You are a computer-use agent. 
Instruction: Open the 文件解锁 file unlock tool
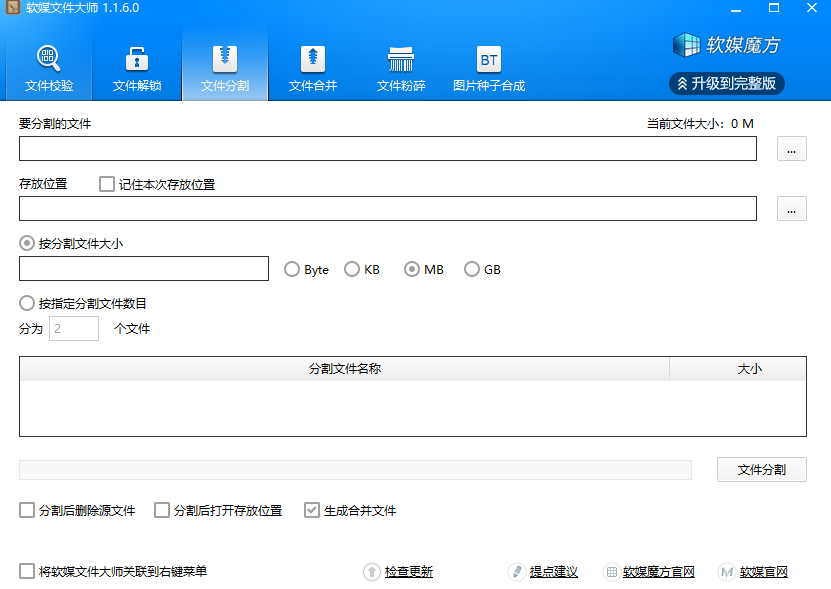coord(137,67)
